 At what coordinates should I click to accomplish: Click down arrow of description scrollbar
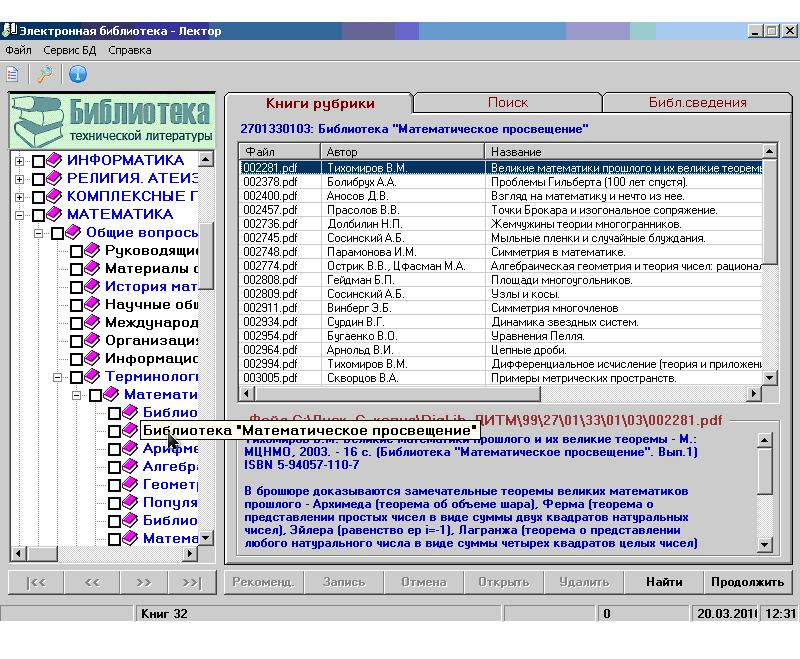pyautogui.click(x=764, y=544)
